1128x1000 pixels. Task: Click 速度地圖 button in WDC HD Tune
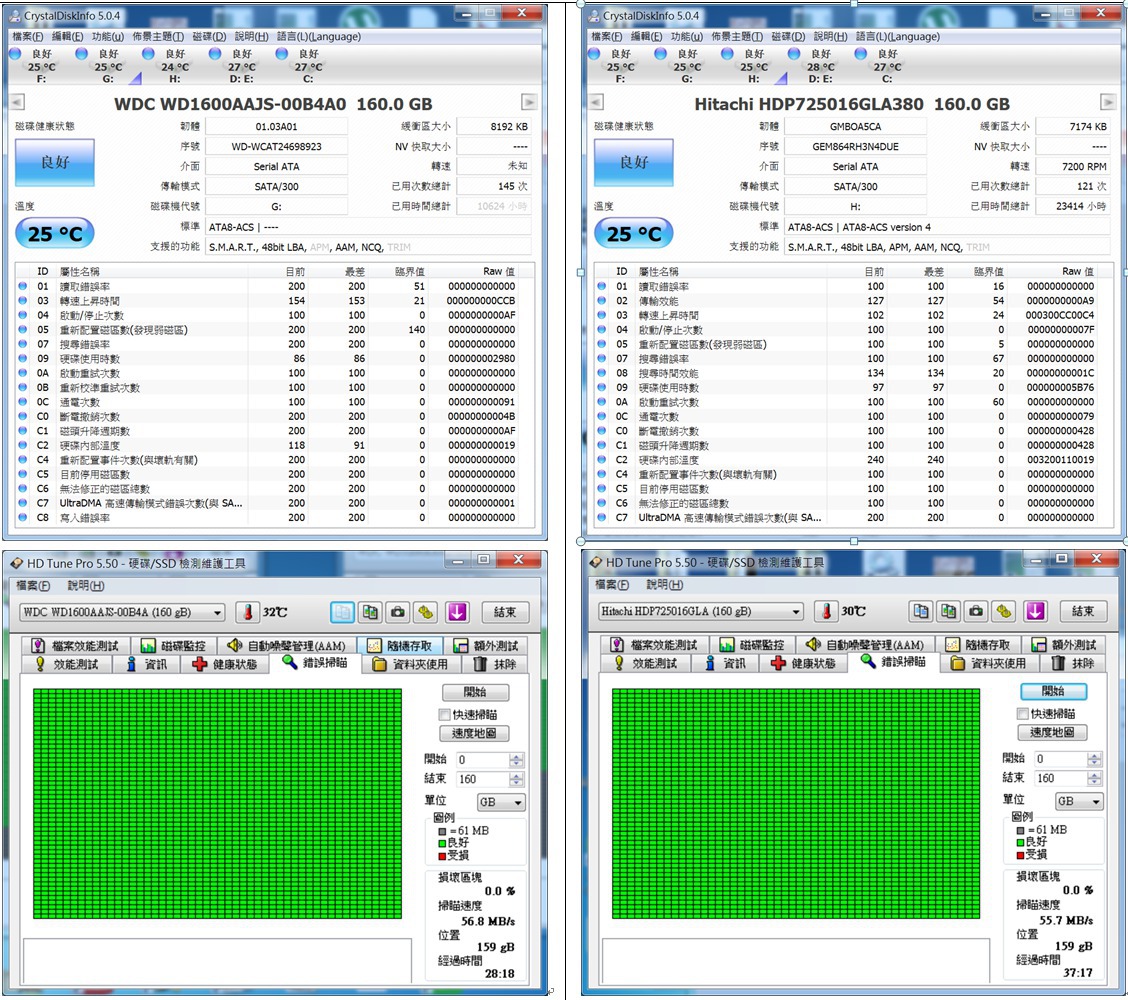point(474,734)
